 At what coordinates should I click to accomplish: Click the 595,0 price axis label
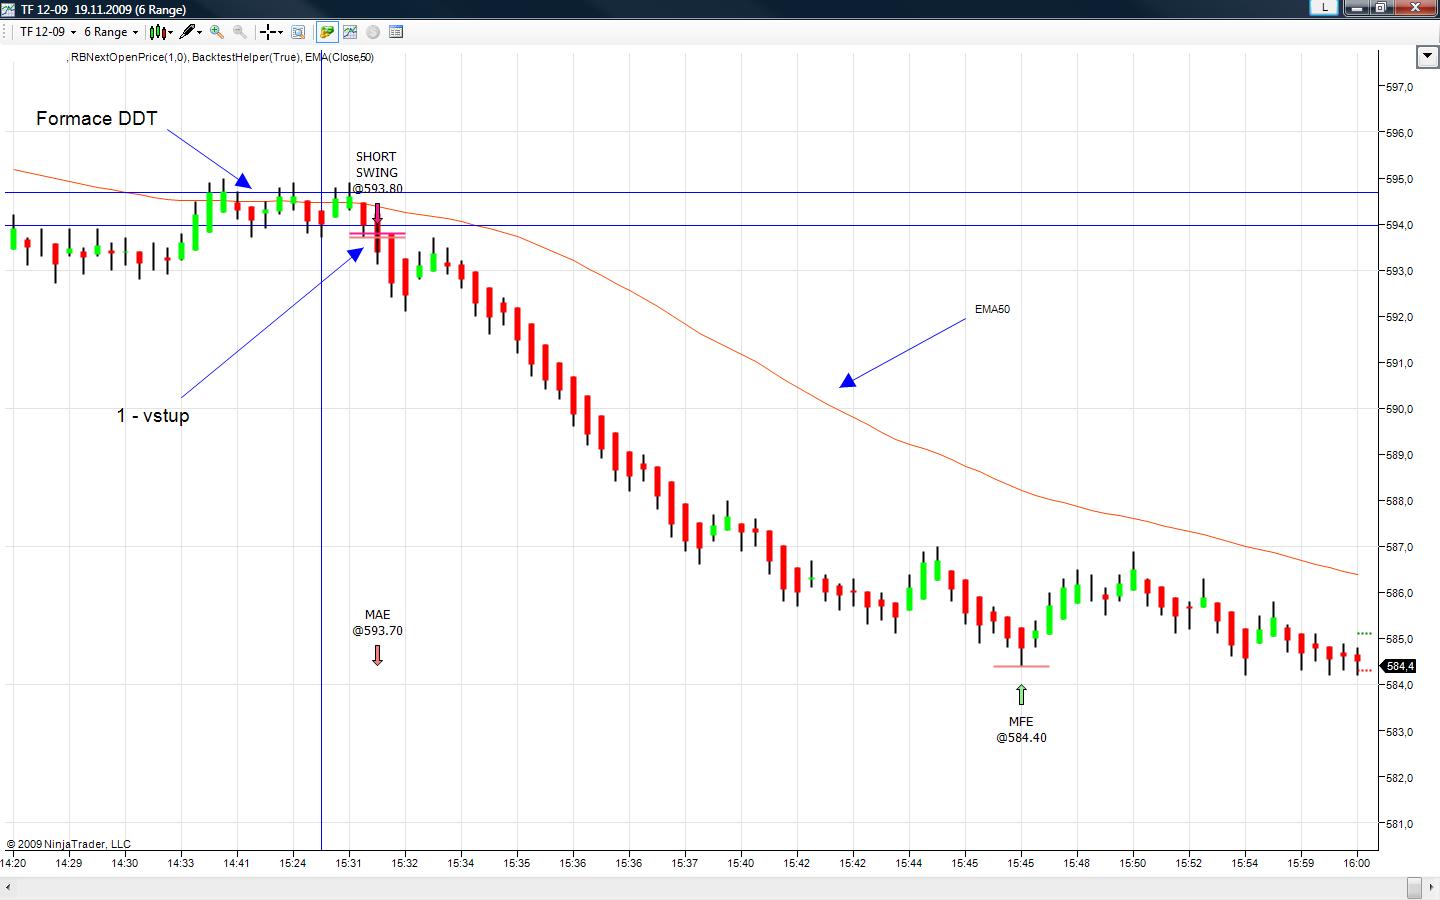click(x=1399, y=179)
